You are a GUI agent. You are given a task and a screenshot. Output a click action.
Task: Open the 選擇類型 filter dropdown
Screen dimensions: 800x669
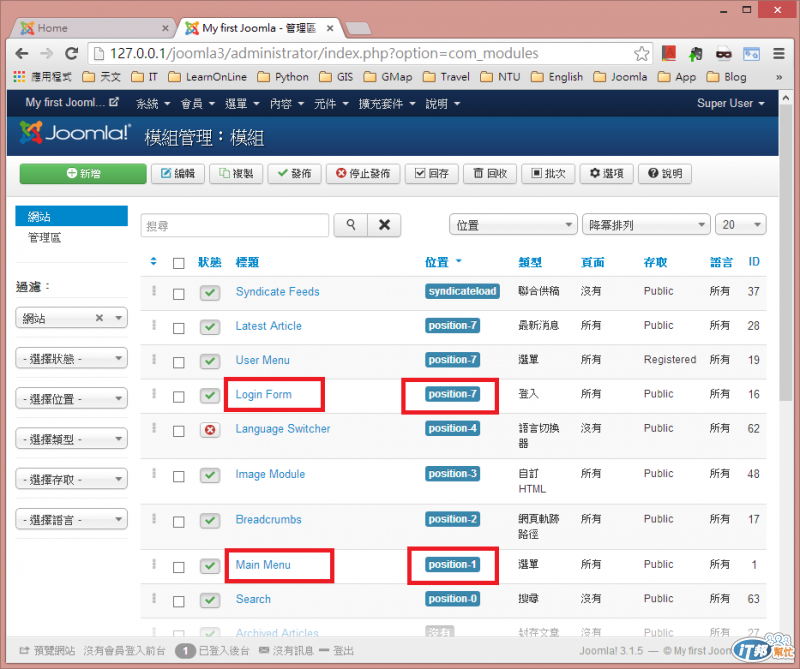(x=71, y=439)
